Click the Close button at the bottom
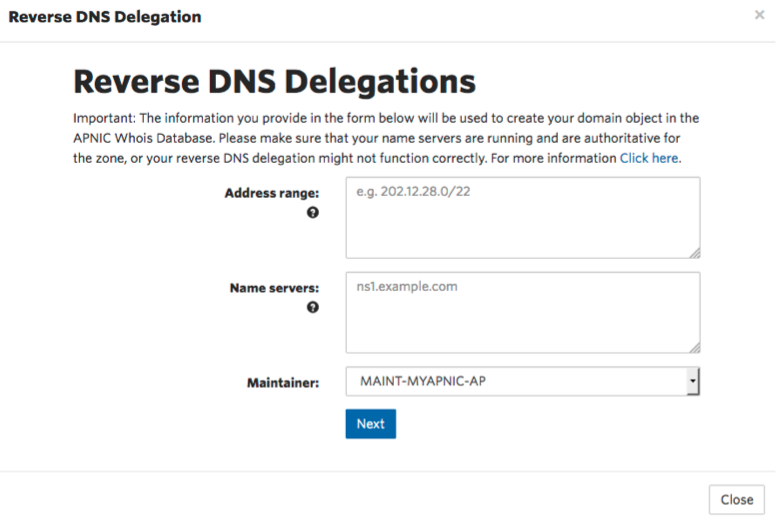The height and width of the screenshot is (522, 776). [736, 500]
